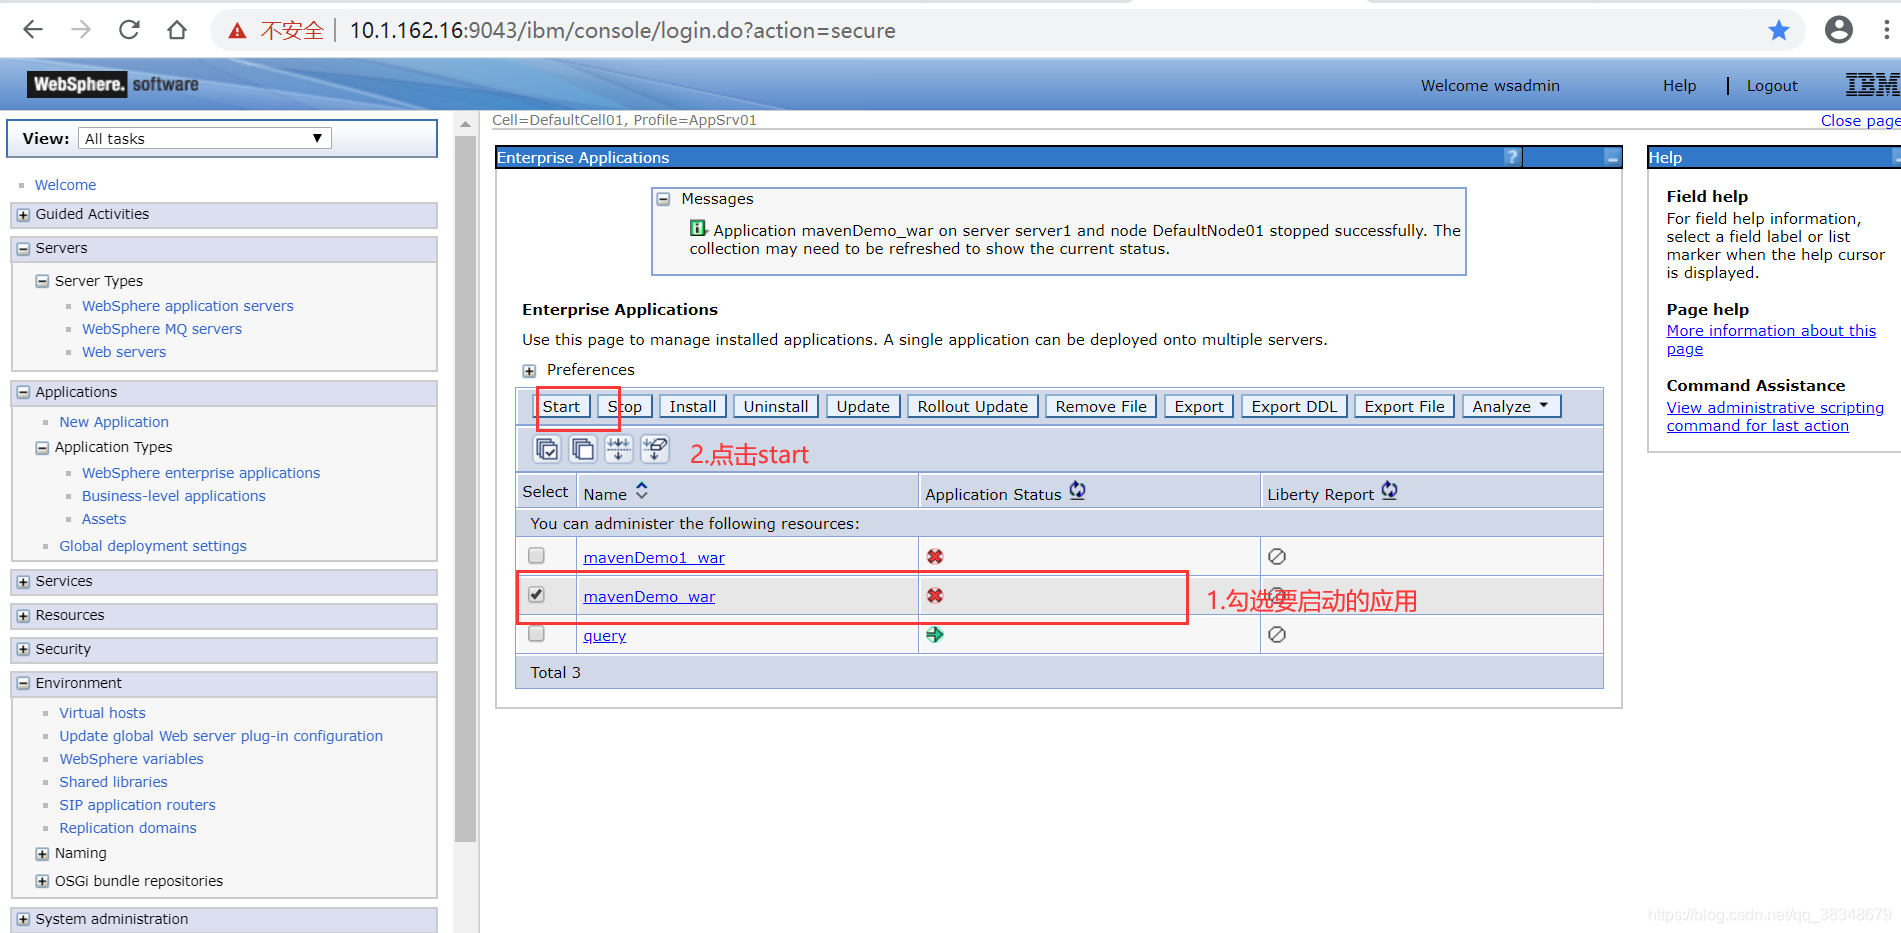
Task: Check the query application checkbox
Action: click(537, 633)
